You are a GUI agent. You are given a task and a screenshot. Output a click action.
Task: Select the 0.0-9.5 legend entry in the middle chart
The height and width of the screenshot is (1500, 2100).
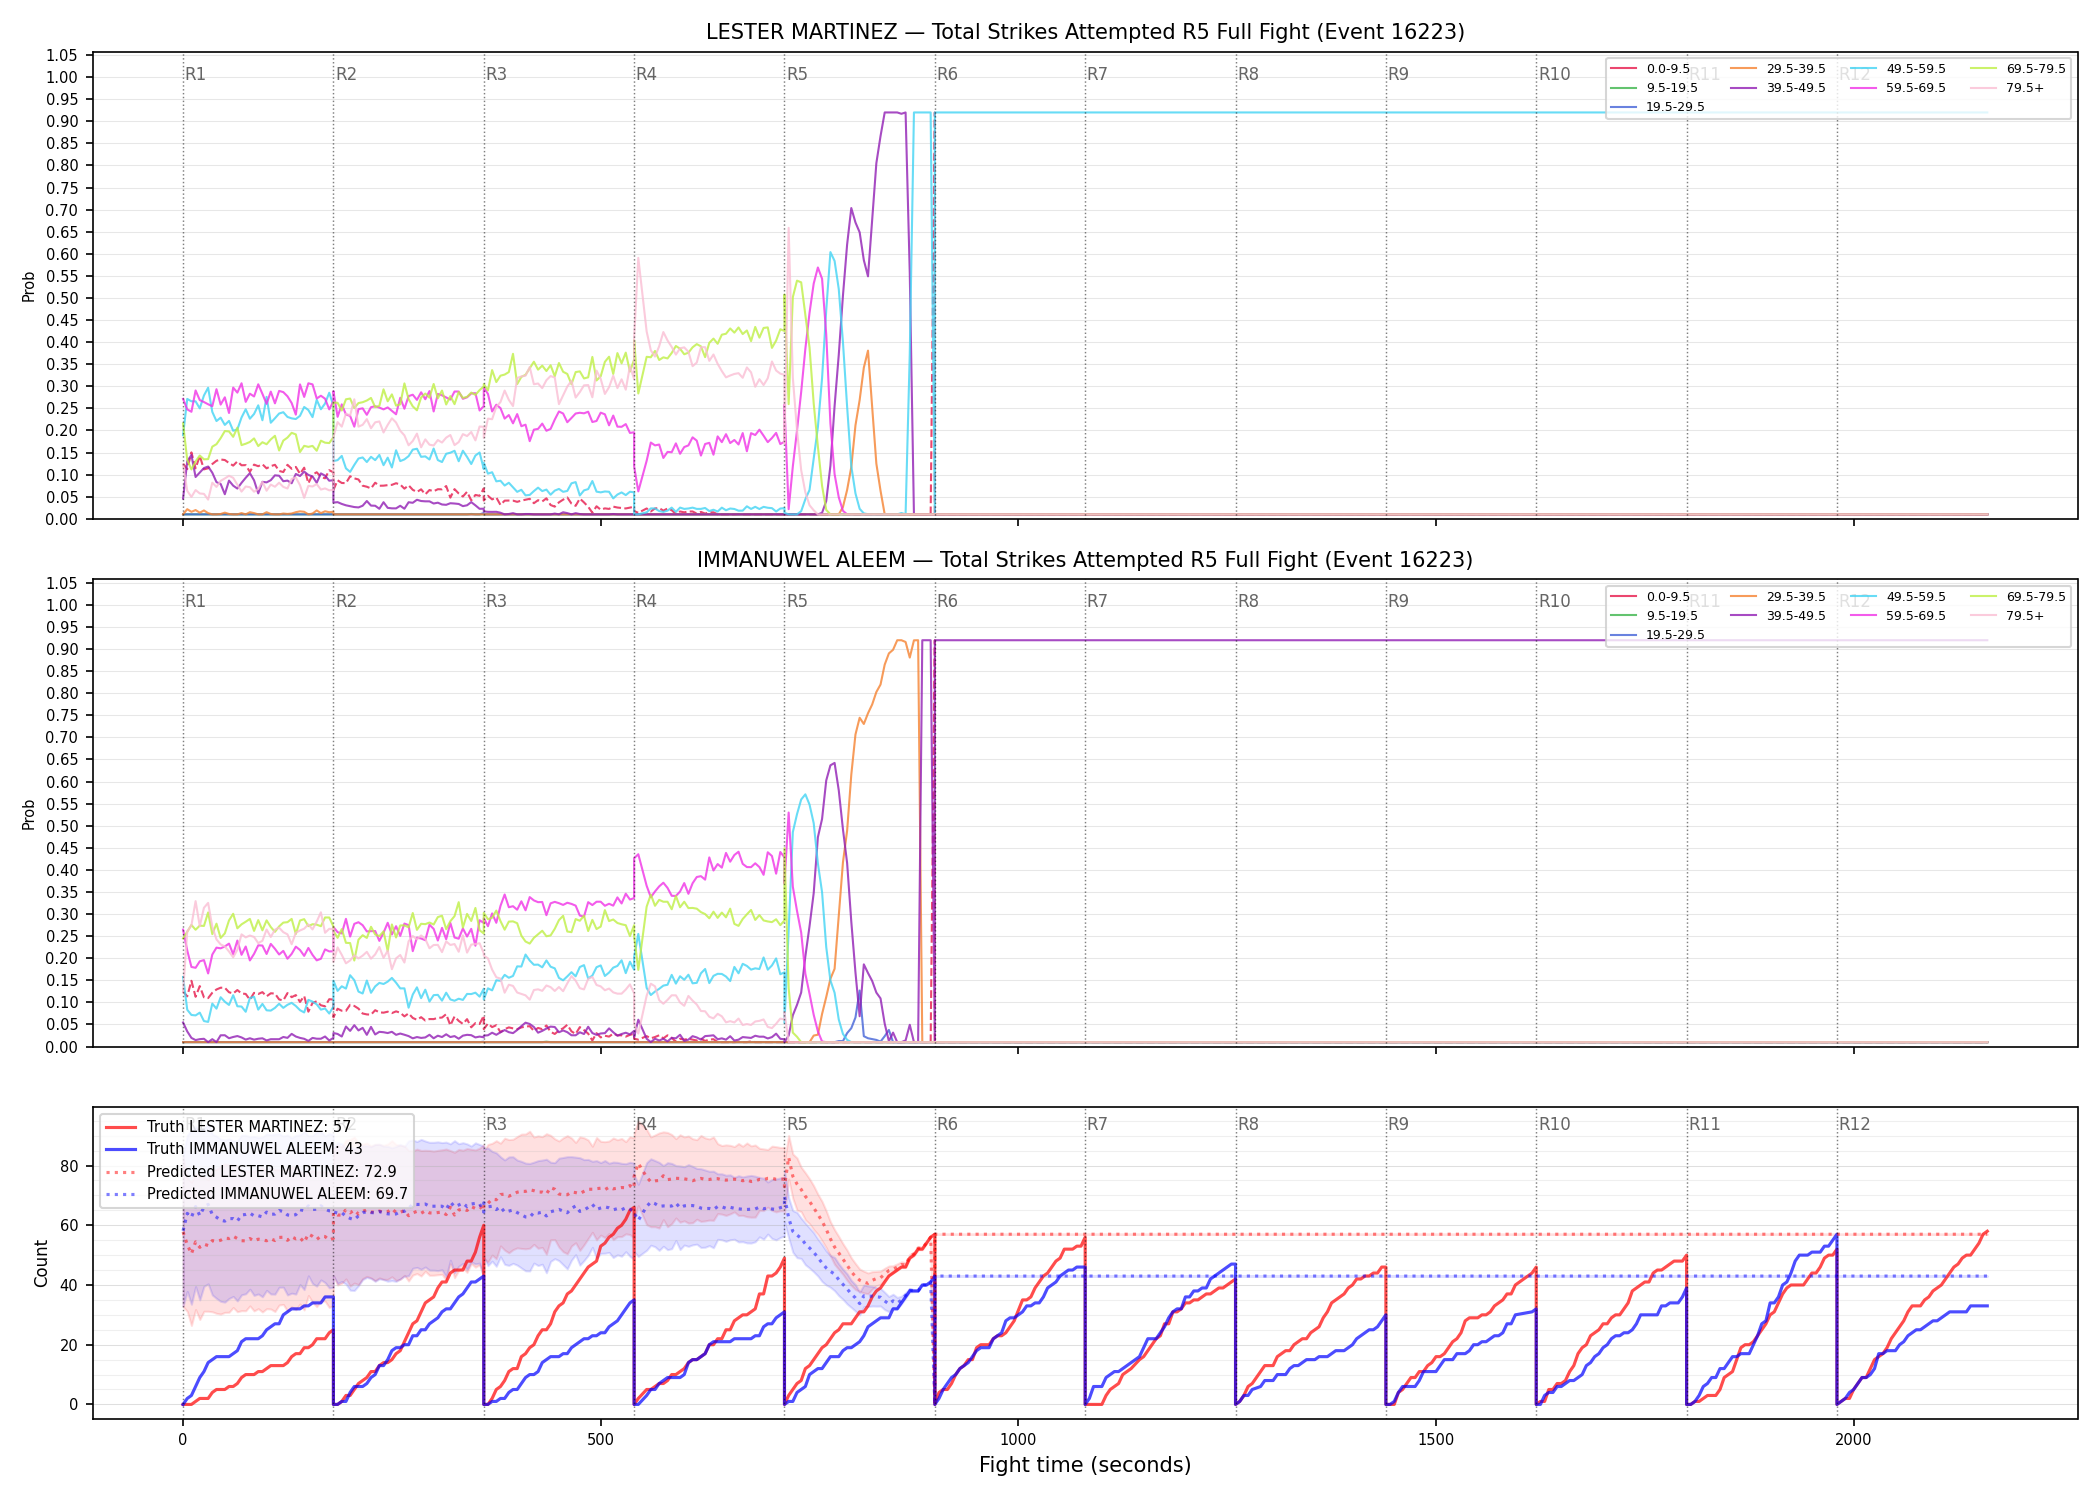pyautogui.click(x=1649, y=597)
